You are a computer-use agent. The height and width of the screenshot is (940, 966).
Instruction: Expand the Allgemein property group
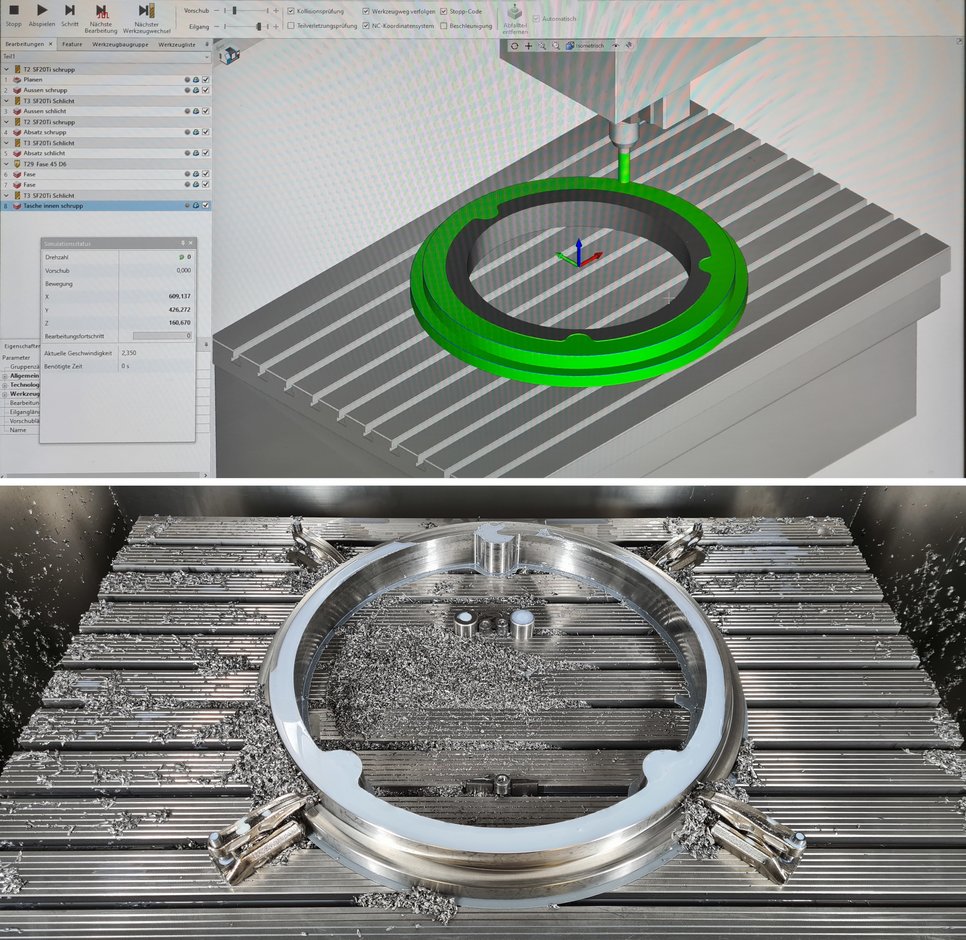5,375
